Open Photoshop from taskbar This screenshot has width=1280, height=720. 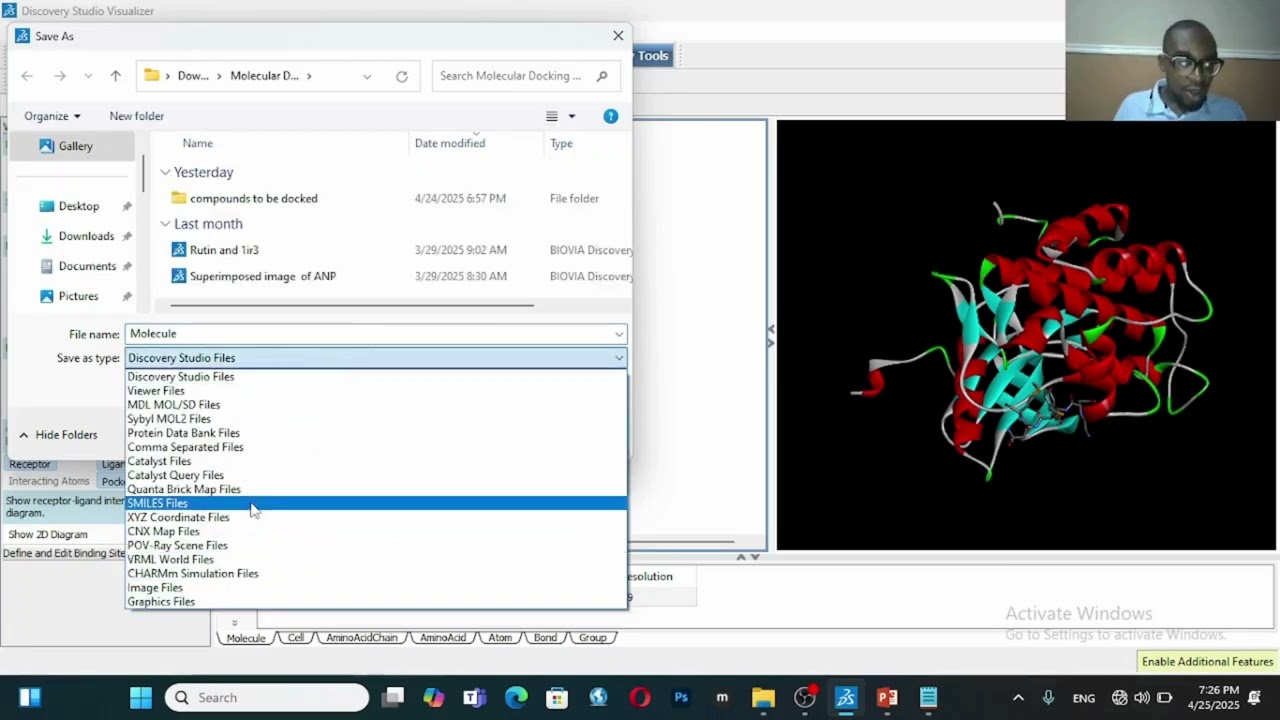click(x=681, y=698)
